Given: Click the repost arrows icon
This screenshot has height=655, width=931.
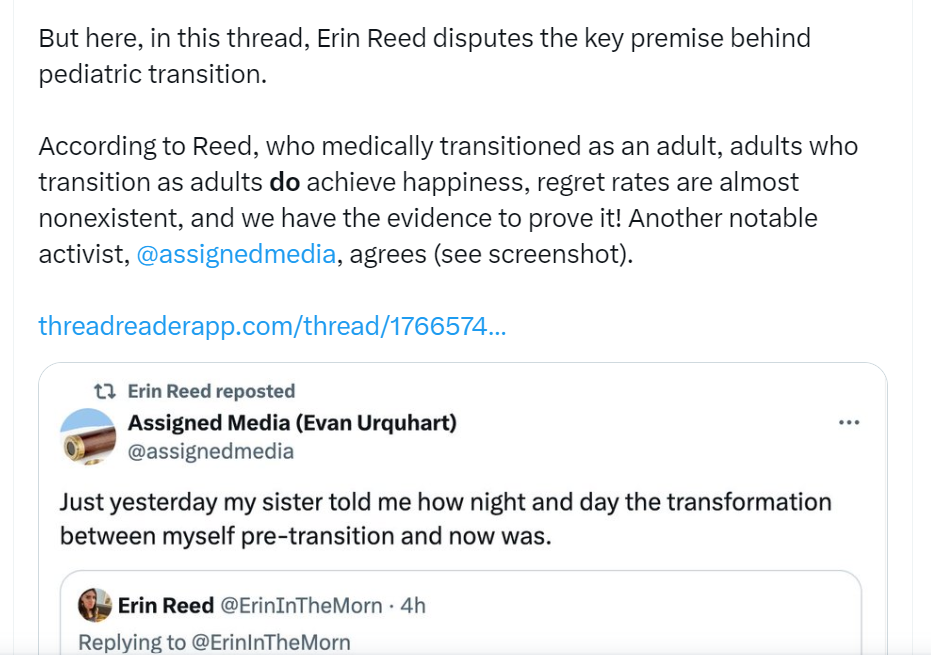Looking at the screenshot, I should click(x=104, y=391).
